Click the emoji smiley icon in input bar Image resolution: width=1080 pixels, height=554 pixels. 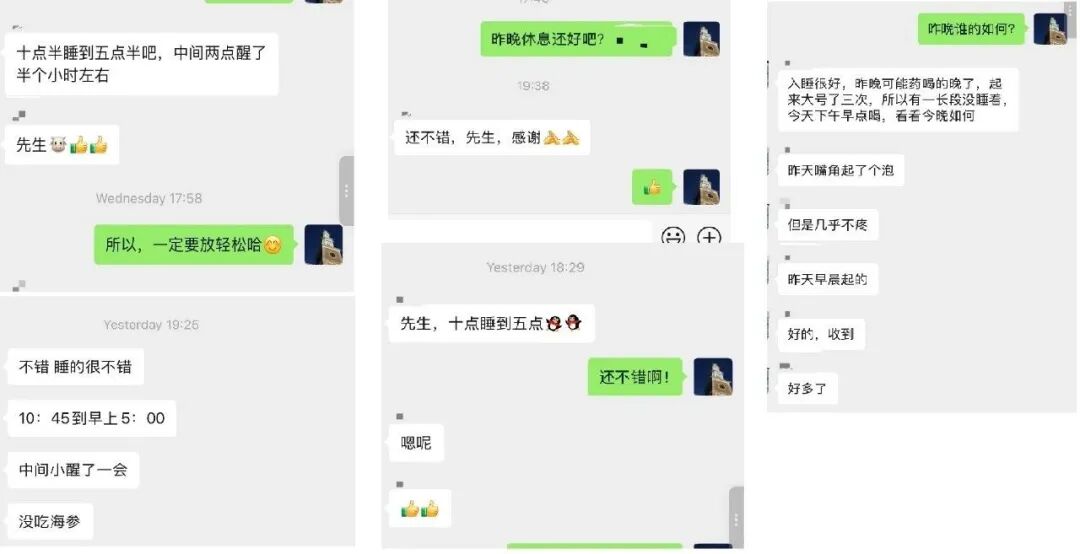[x=672, y=236]
